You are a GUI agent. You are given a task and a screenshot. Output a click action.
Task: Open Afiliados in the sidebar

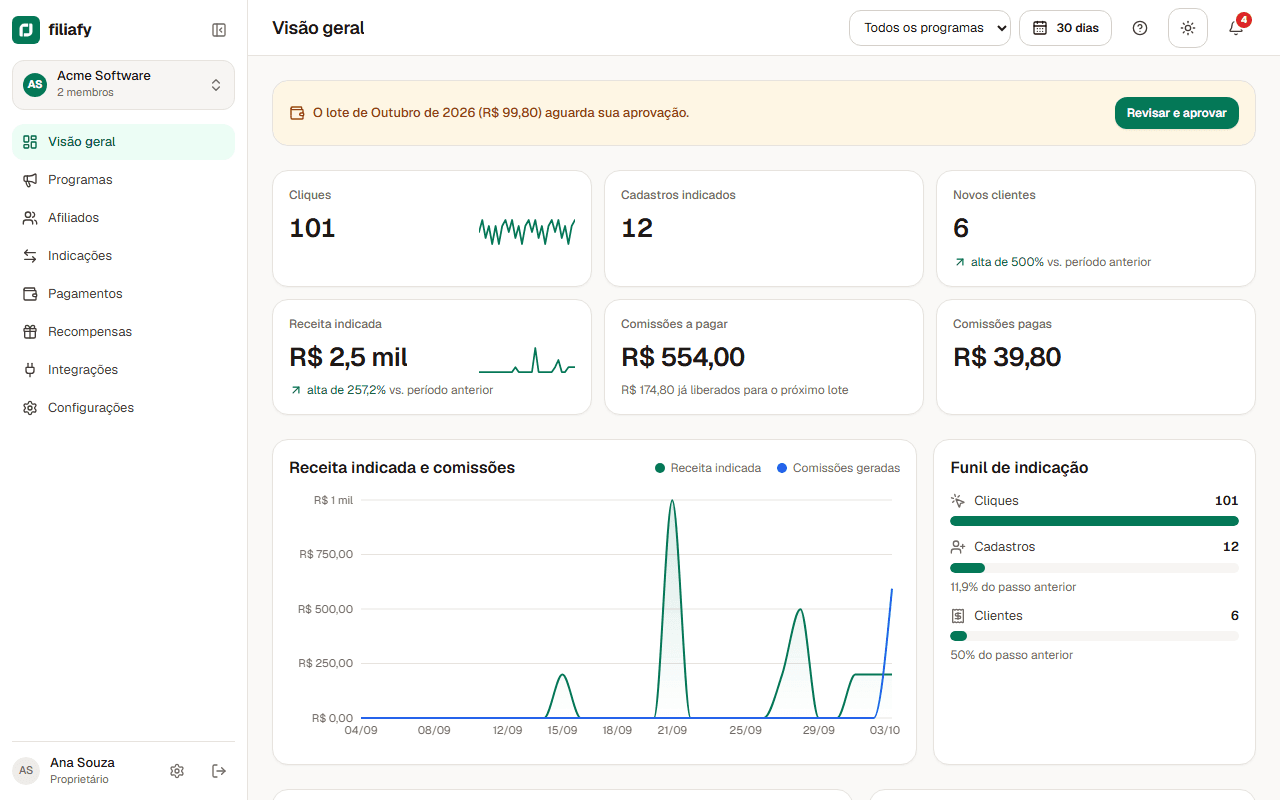pyautogui.click(x=123, y=218)
